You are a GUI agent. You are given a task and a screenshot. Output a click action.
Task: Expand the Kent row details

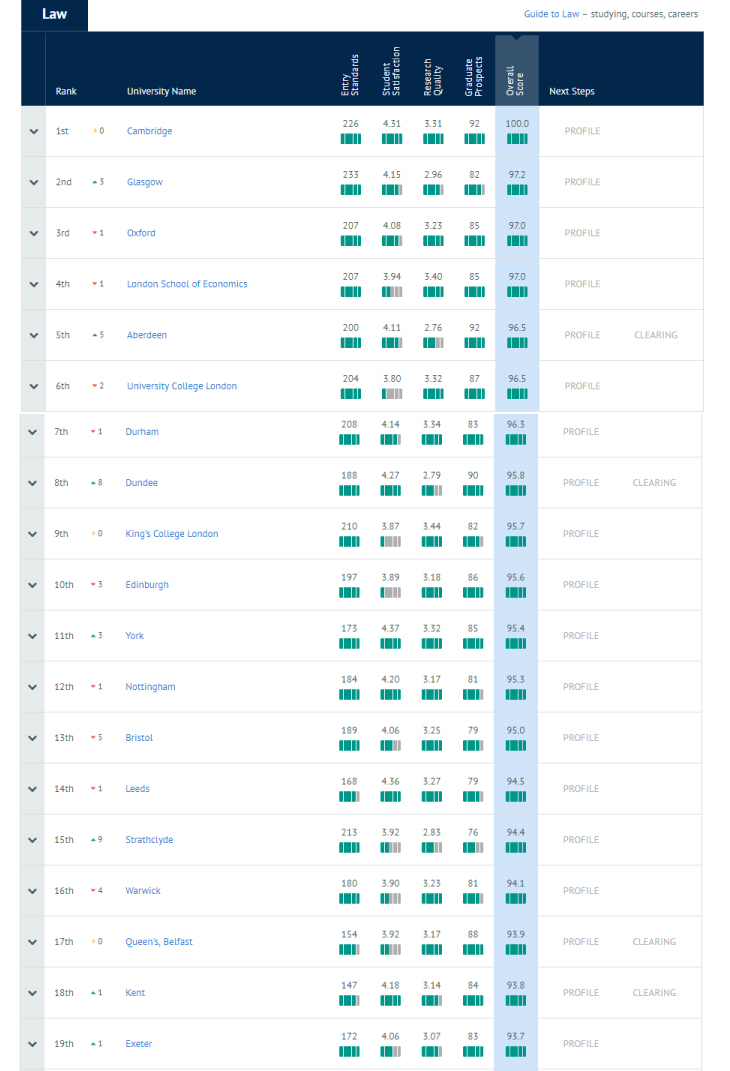click(x=31, y=992)
